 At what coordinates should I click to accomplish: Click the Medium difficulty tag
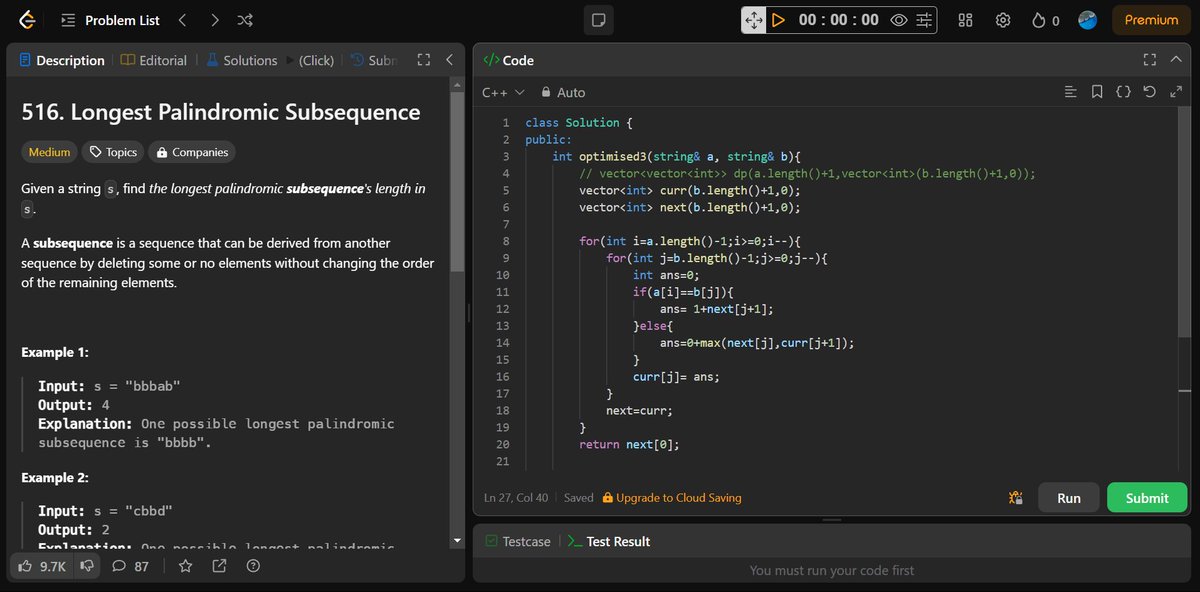click(x=50, y=152)
